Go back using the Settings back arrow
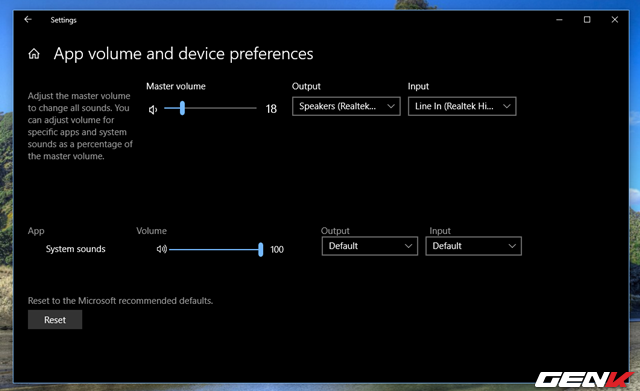Viewport: 640px width, 391px height. click(28, 19)
